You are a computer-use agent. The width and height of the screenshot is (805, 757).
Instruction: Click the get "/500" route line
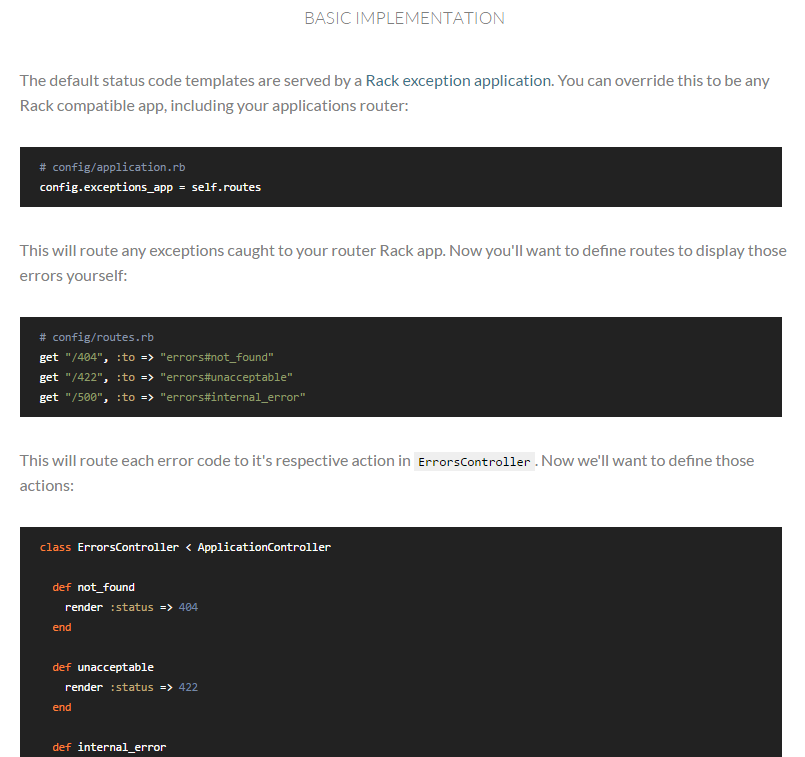[x=172, y=397]
